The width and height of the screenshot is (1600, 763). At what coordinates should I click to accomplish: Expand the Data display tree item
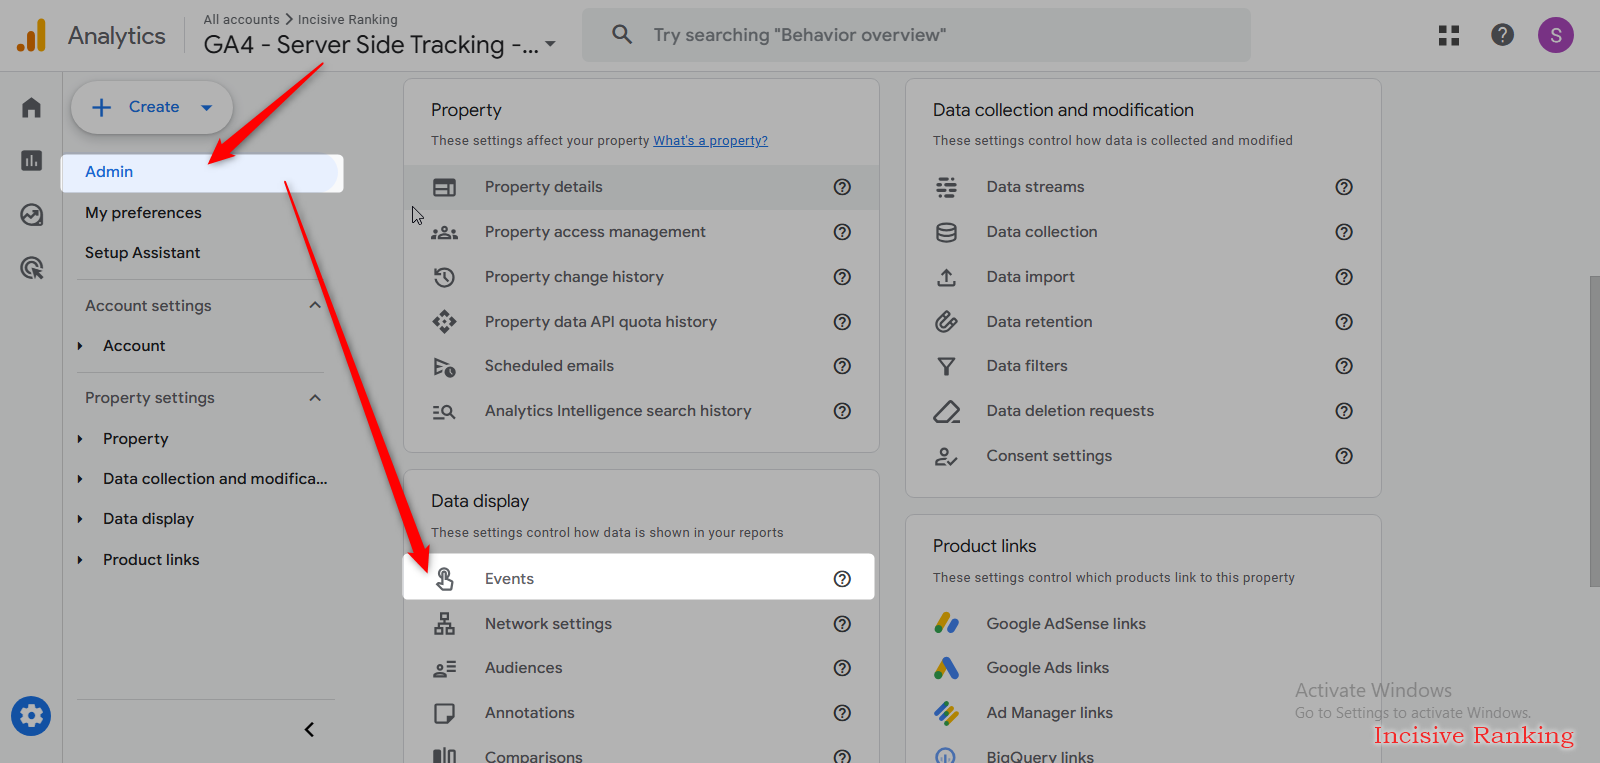click(x=80, y=519)
